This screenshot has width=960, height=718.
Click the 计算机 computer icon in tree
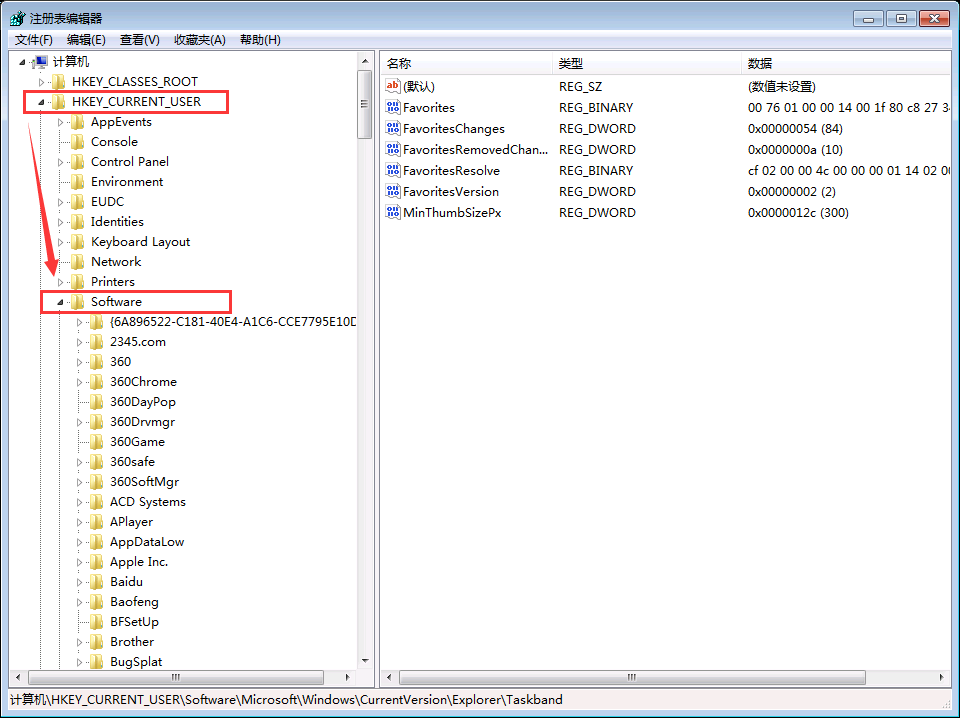(41, 61)
